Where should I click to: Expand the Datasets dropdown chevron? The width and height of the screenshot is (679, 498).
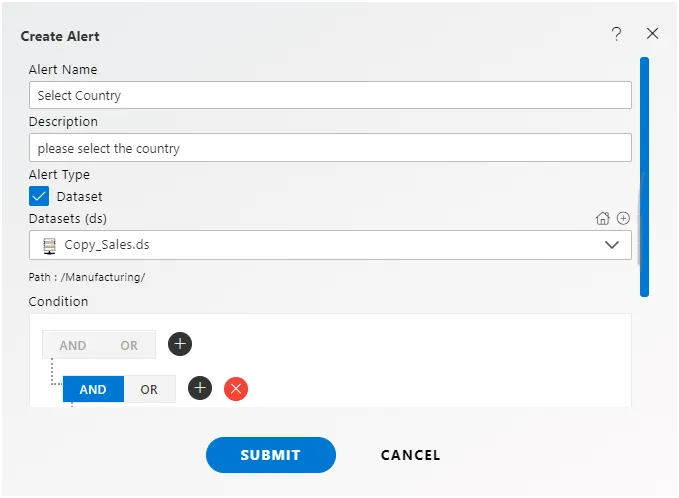click(611, 245)
